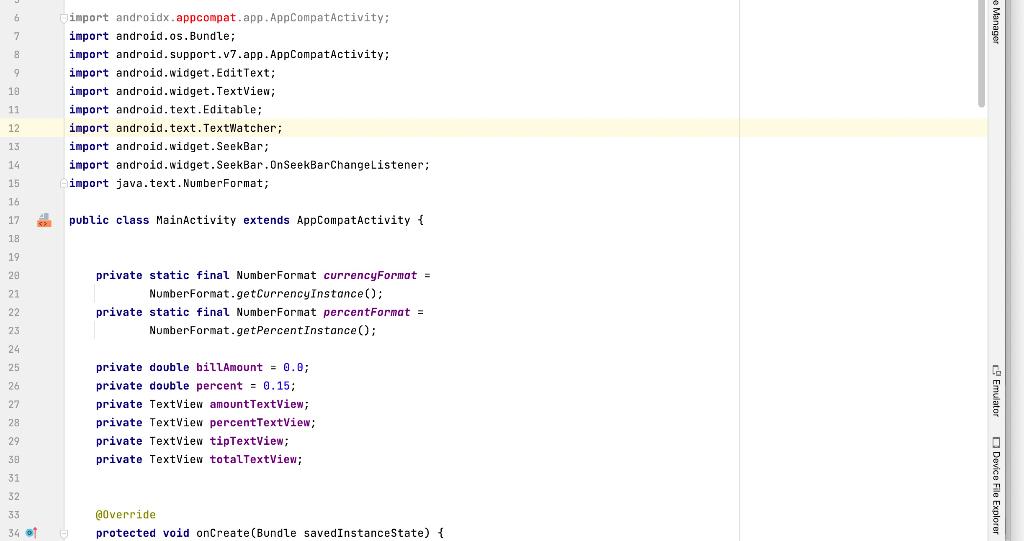
Task: Collapse the imports block with its fold marker
Action: pyautogui.click(x=63, y=18)
